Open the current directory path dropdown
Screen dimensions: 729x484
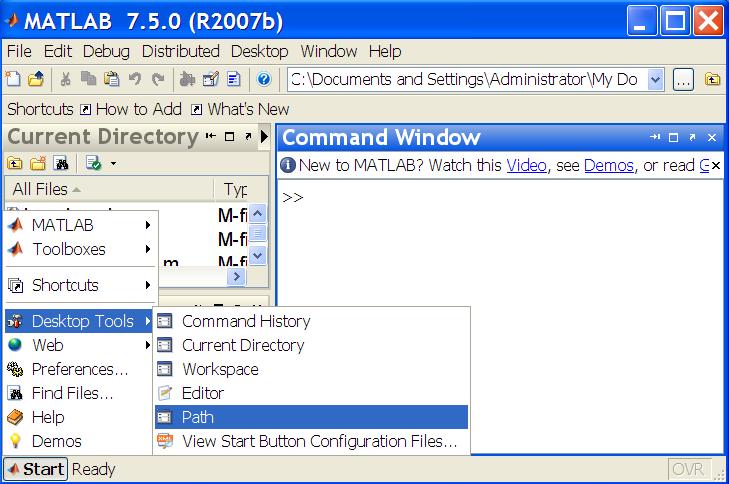tap(655, 80)
